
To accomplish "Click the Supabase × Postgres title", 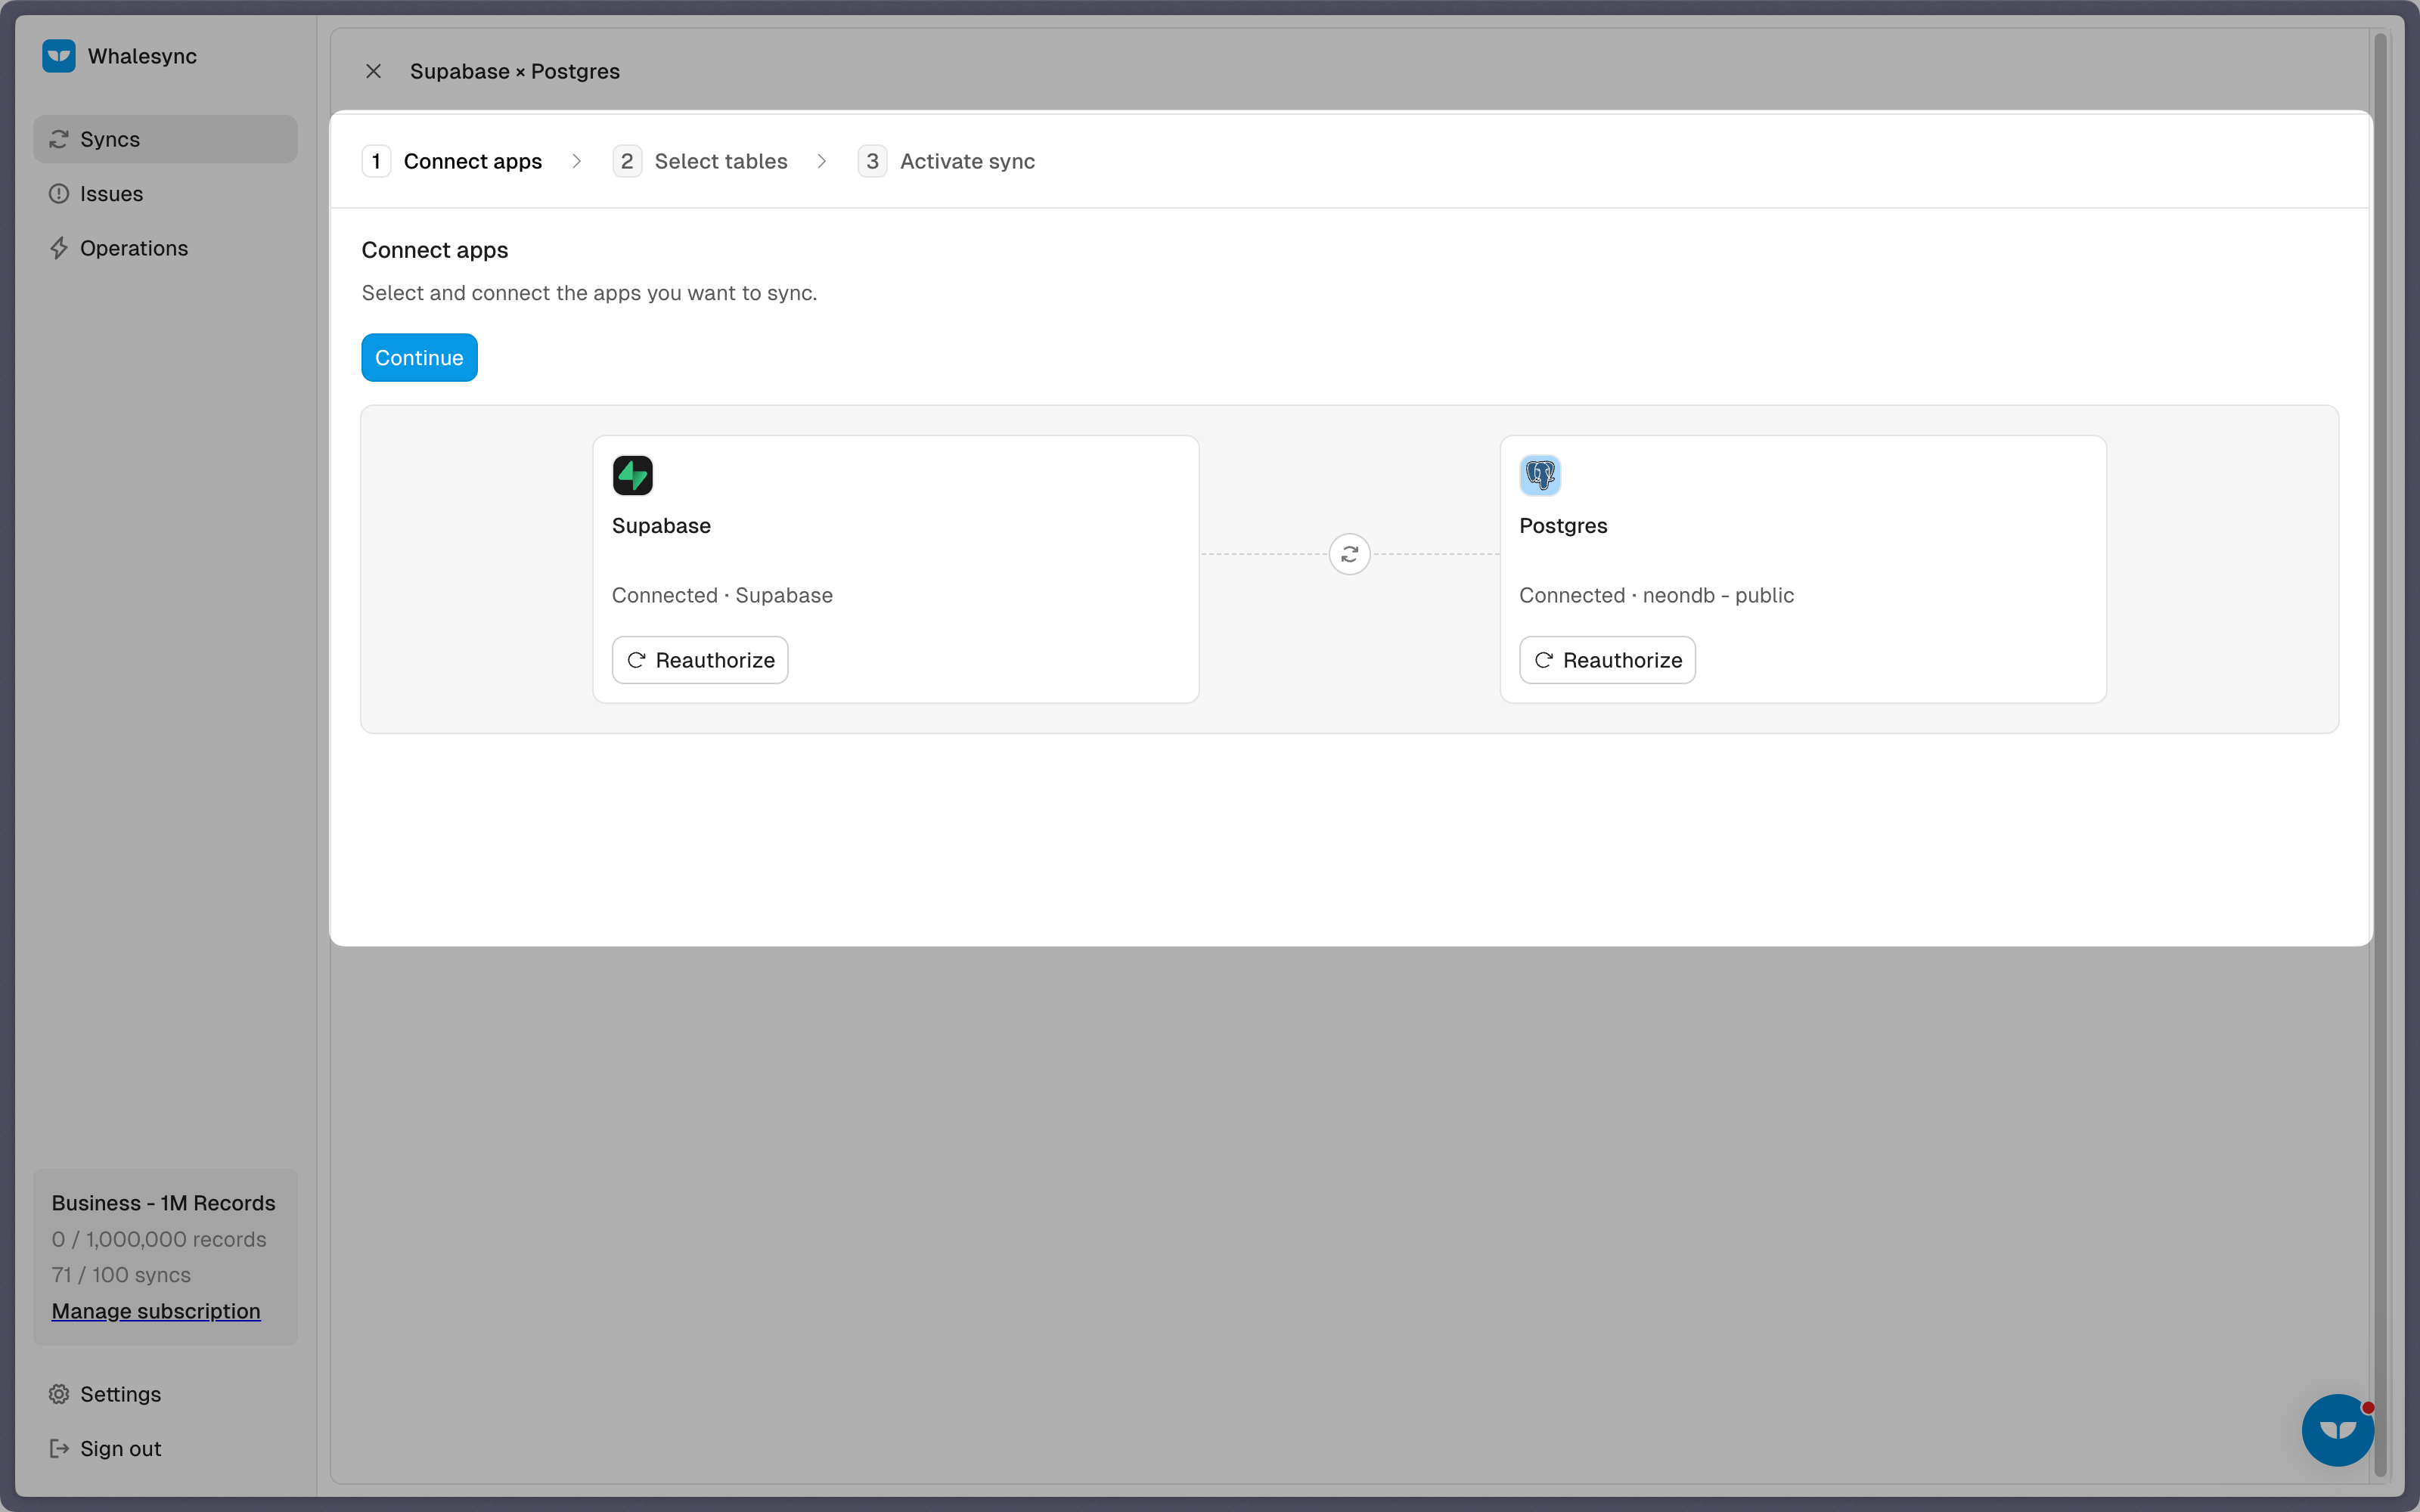I will [x=515, y=71].
